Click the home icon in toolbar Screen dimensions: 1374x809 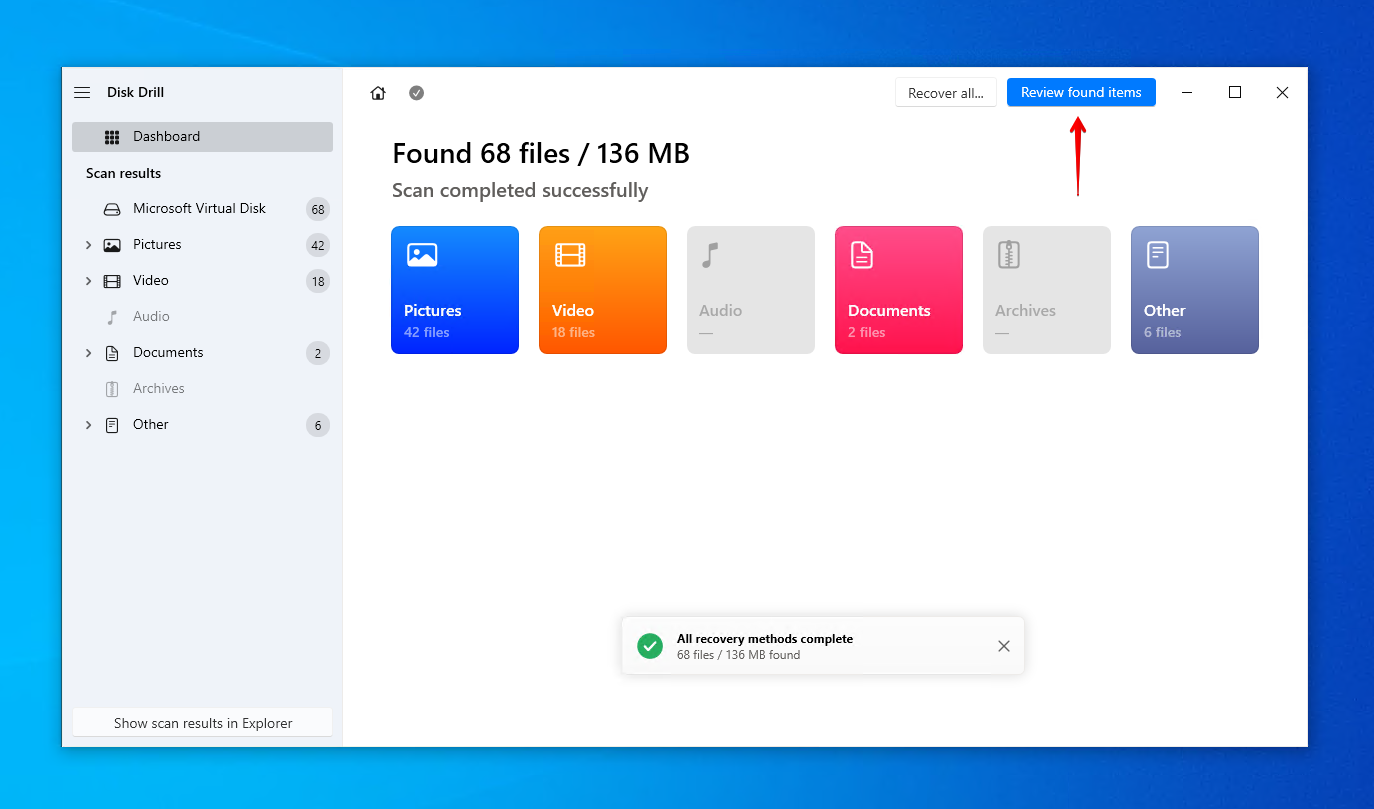click(378, 93)
